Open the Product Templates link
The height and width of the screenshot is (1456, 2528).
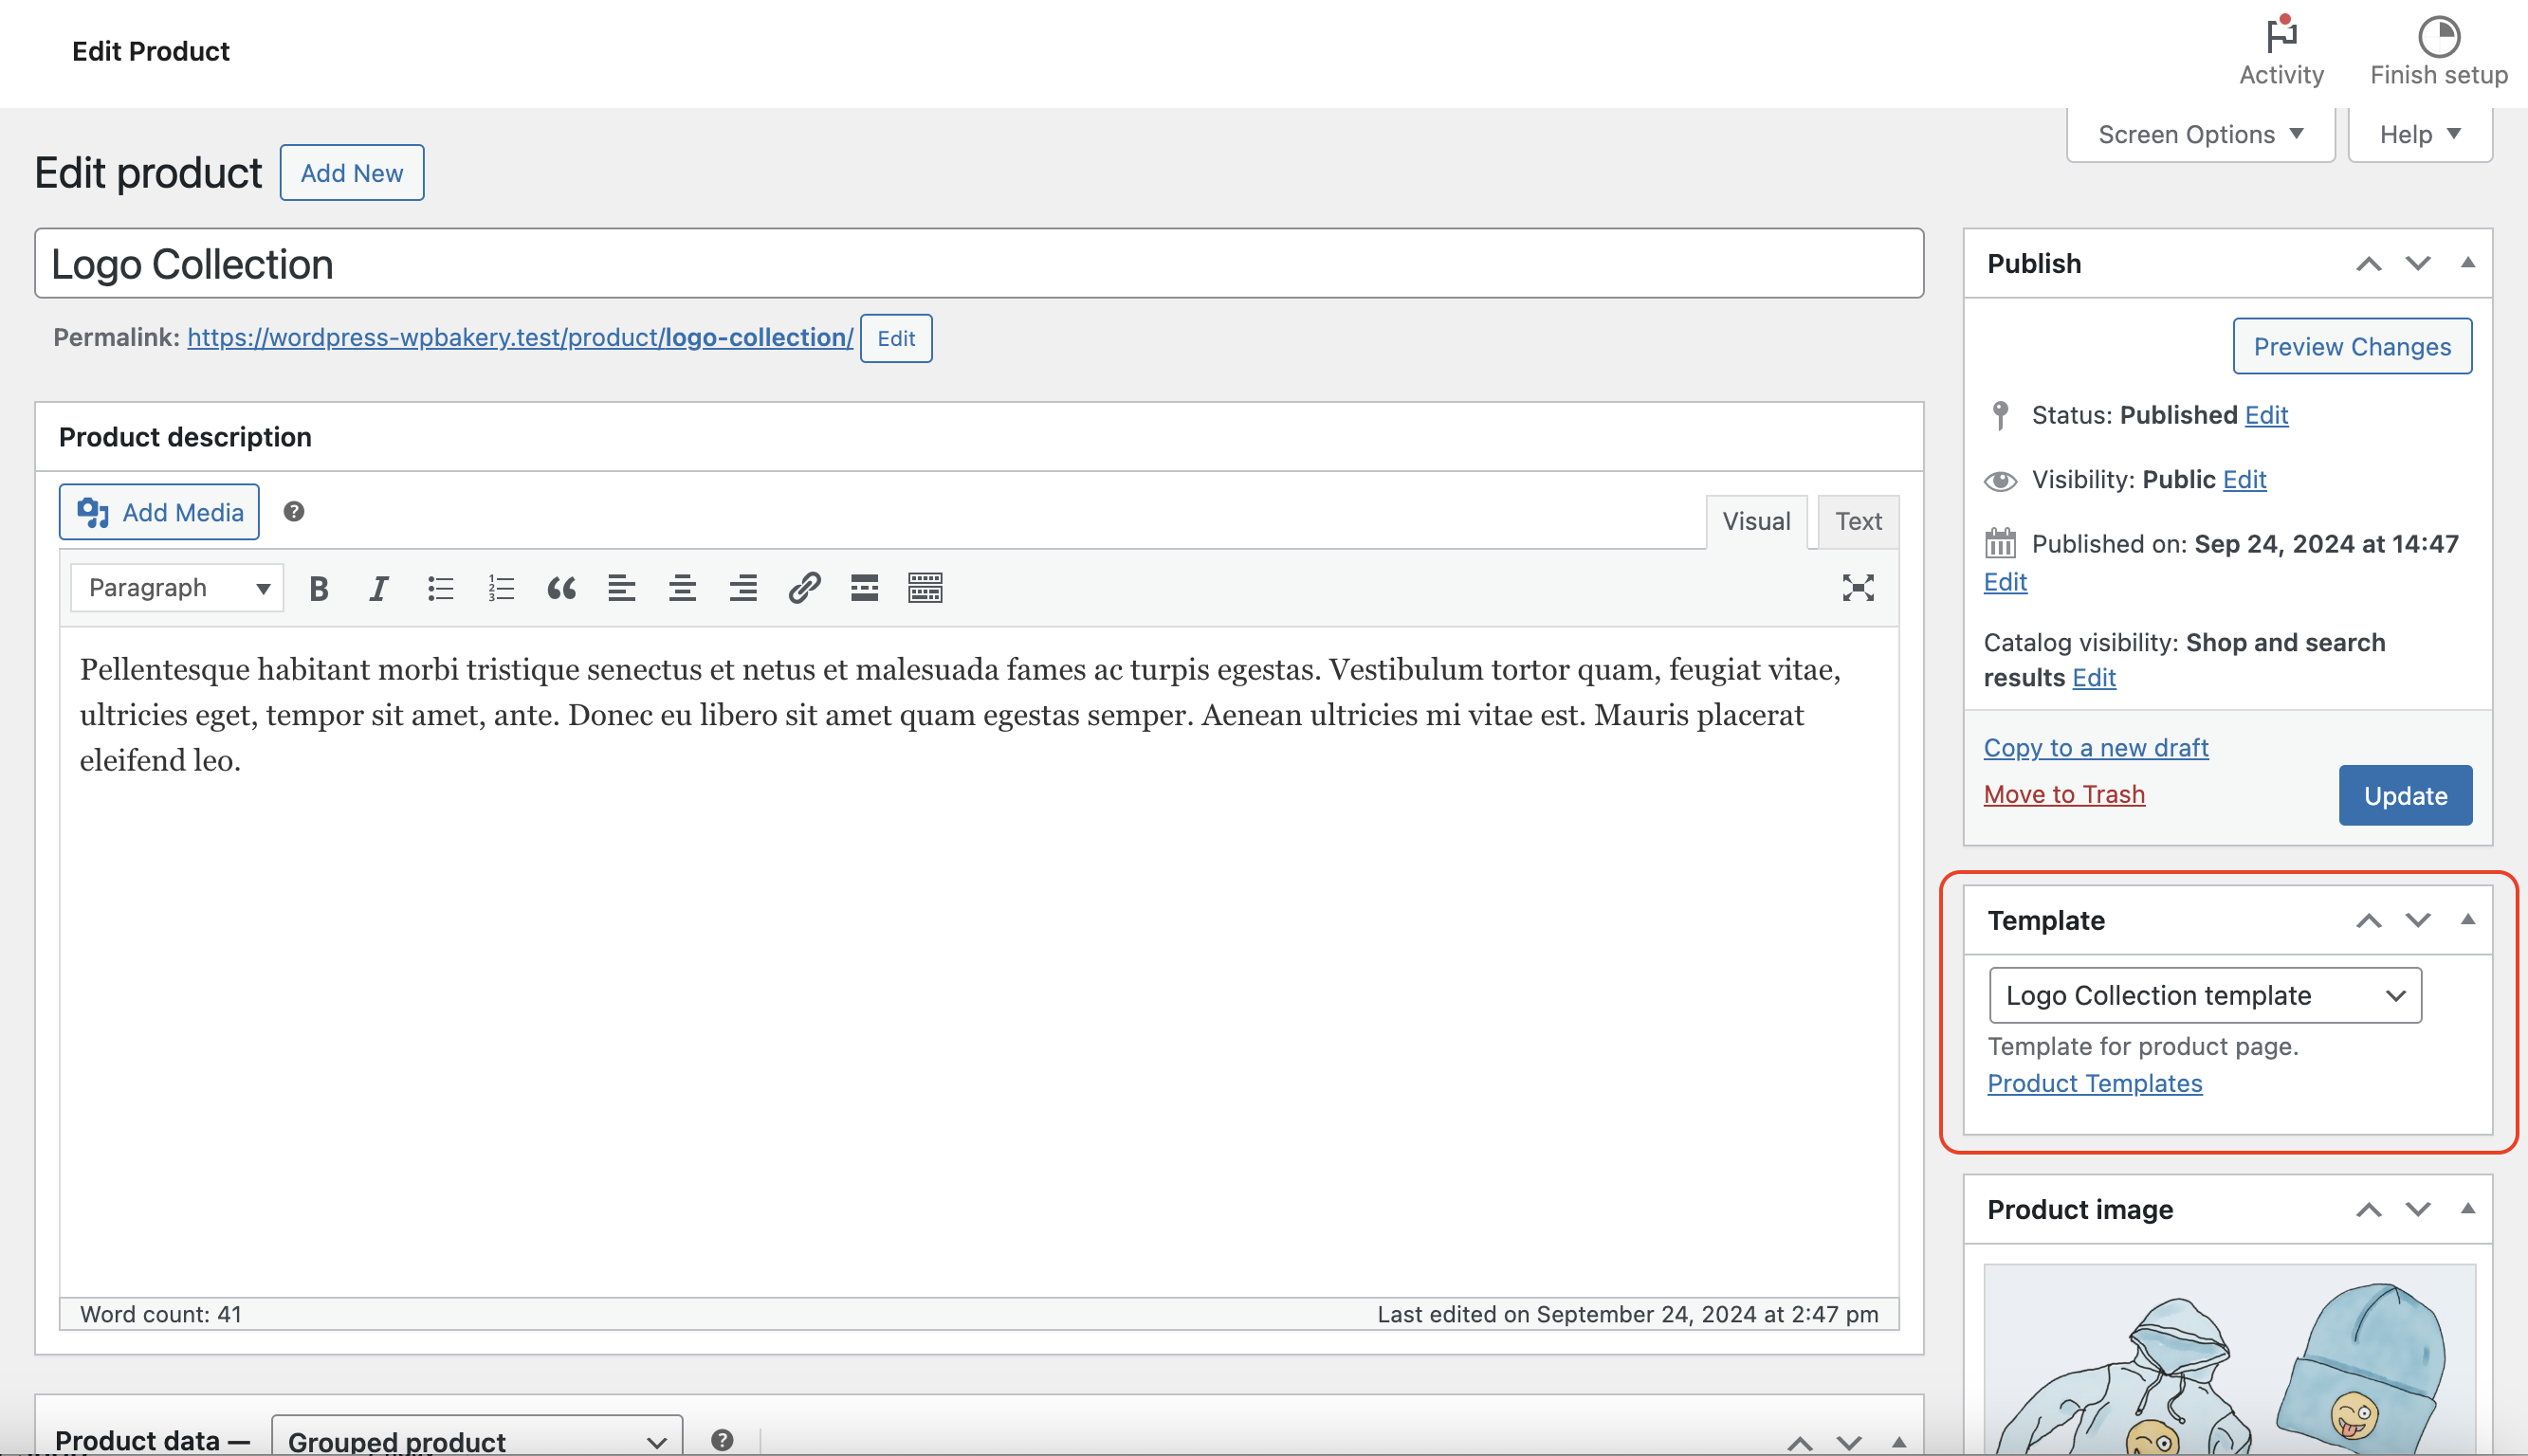(x=2094, y=1084)
